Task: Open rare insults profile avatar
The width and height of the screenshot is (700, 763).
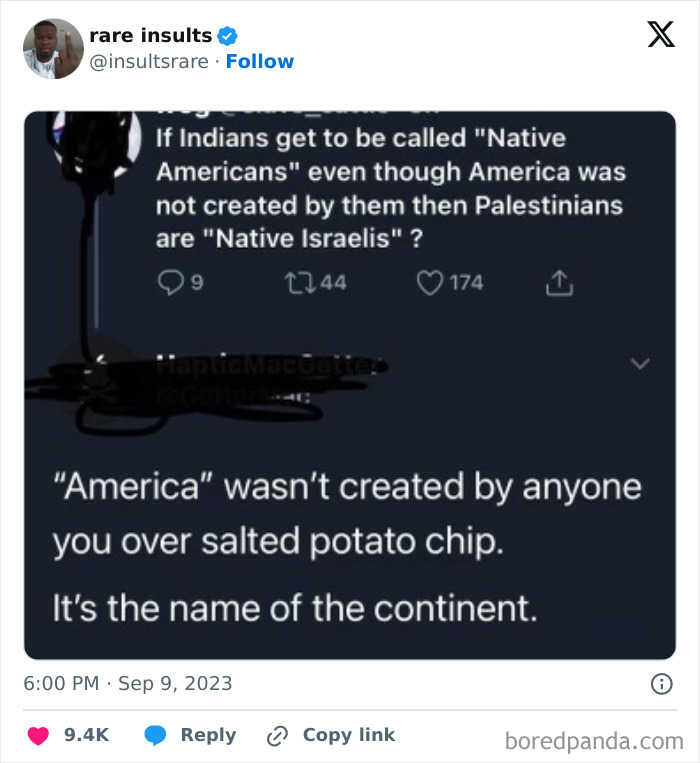Action: click(x=53, y=49)
